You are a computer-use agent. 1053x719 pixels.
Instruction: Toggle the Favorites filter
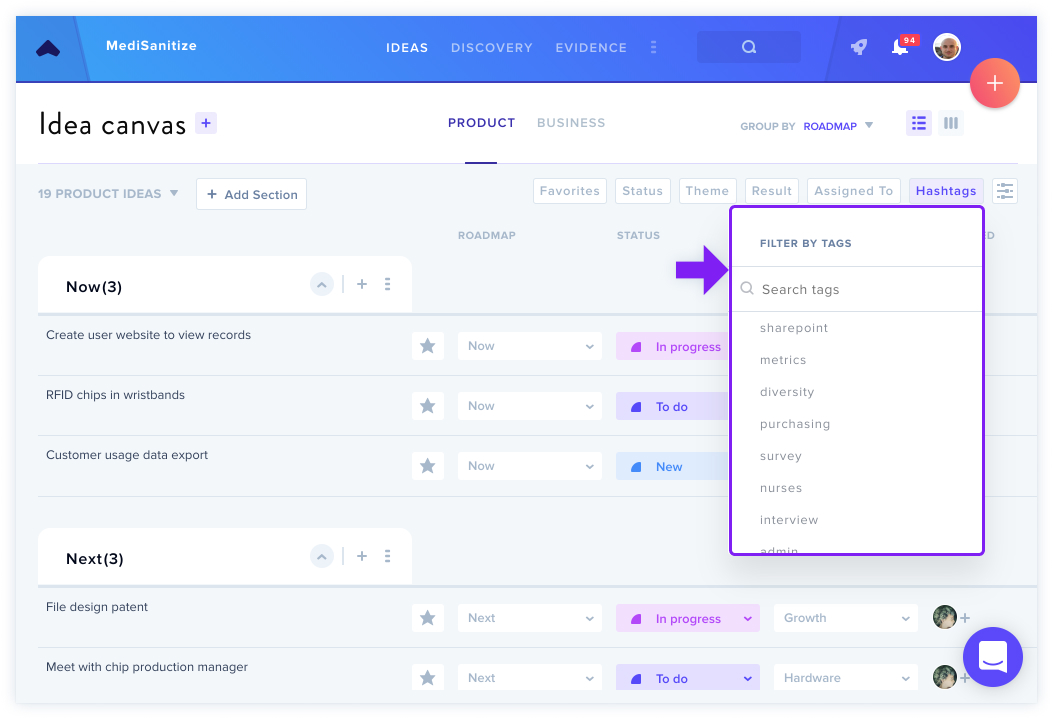point(569,191)
